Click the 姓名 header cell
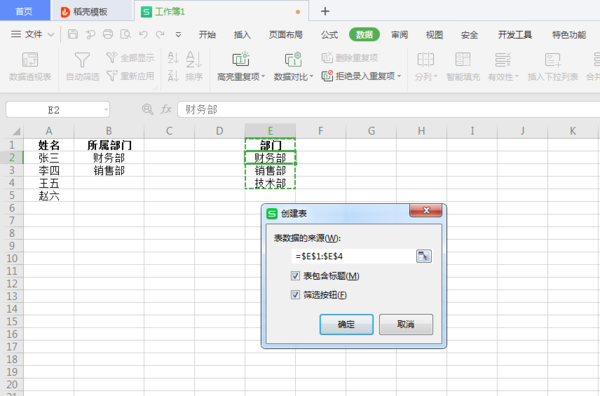This screenshot has height=396, width=600. tap(49, 145)
